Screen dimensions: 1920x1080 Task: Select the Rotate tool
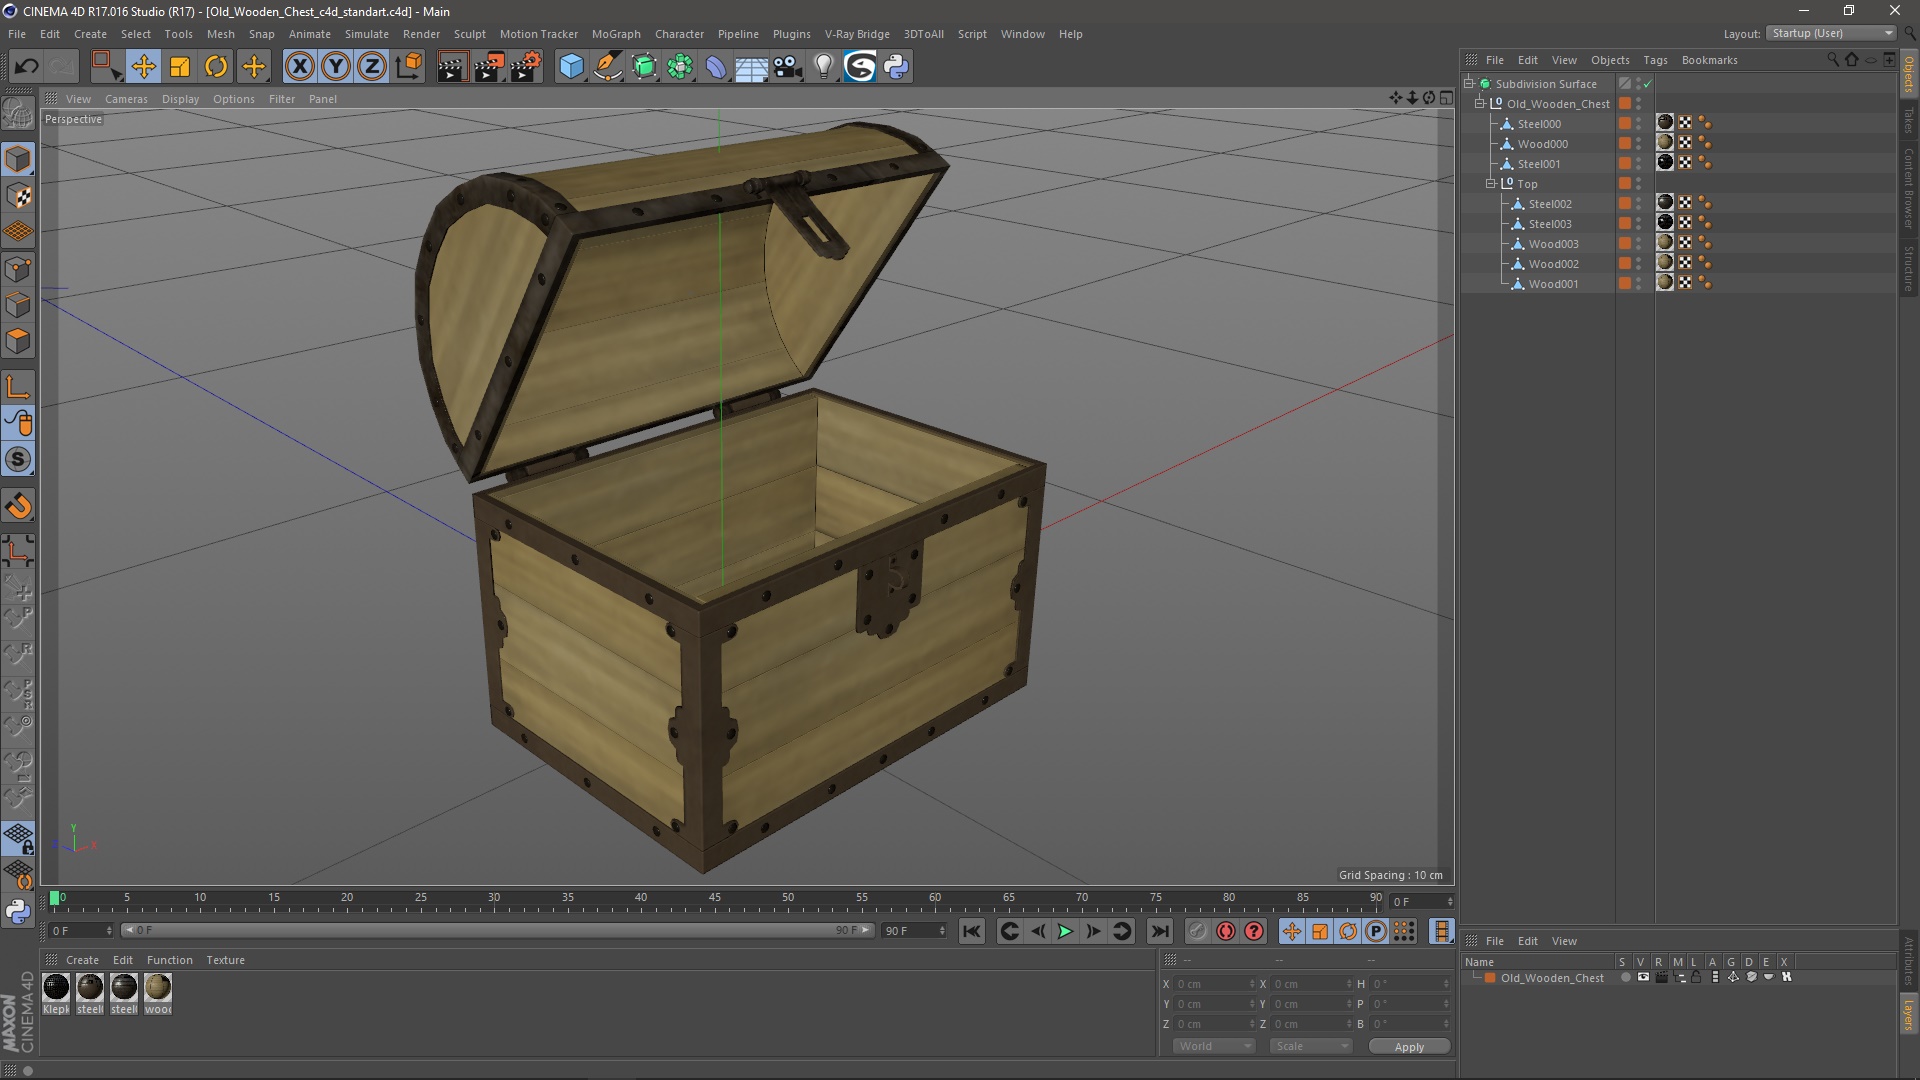216,66
